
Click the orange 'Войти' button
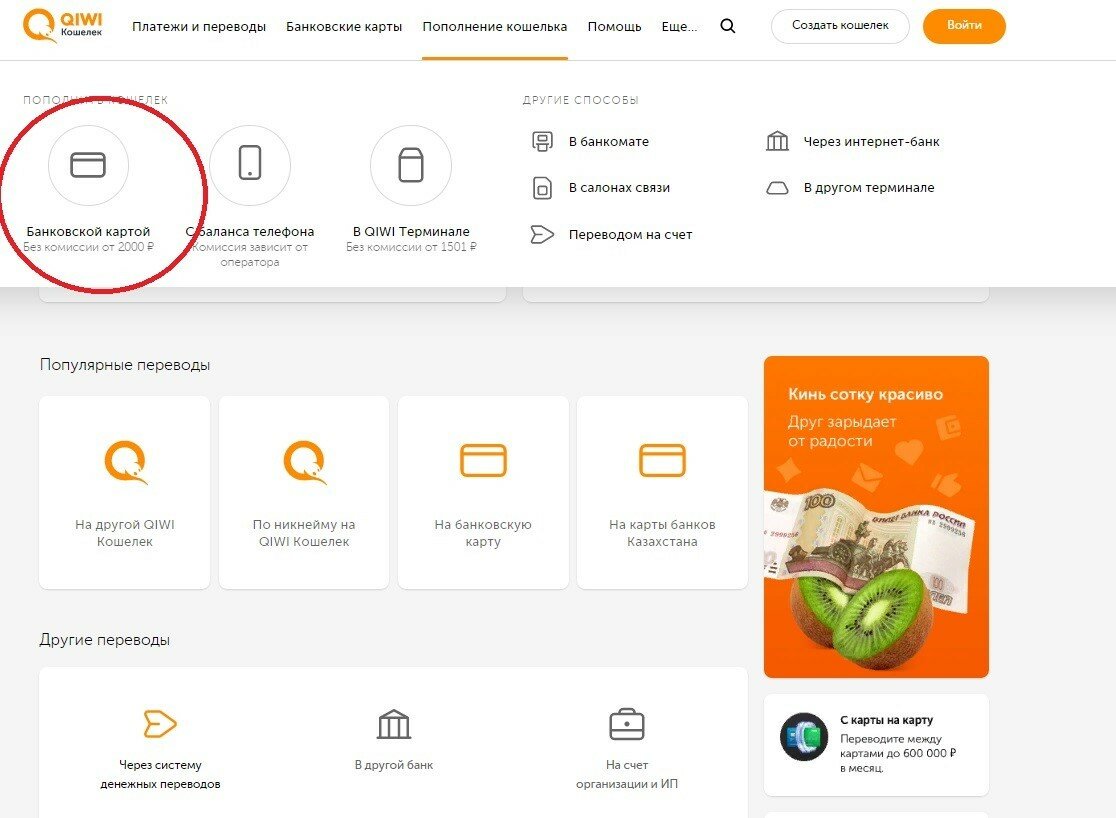click(x=963, y=26)
